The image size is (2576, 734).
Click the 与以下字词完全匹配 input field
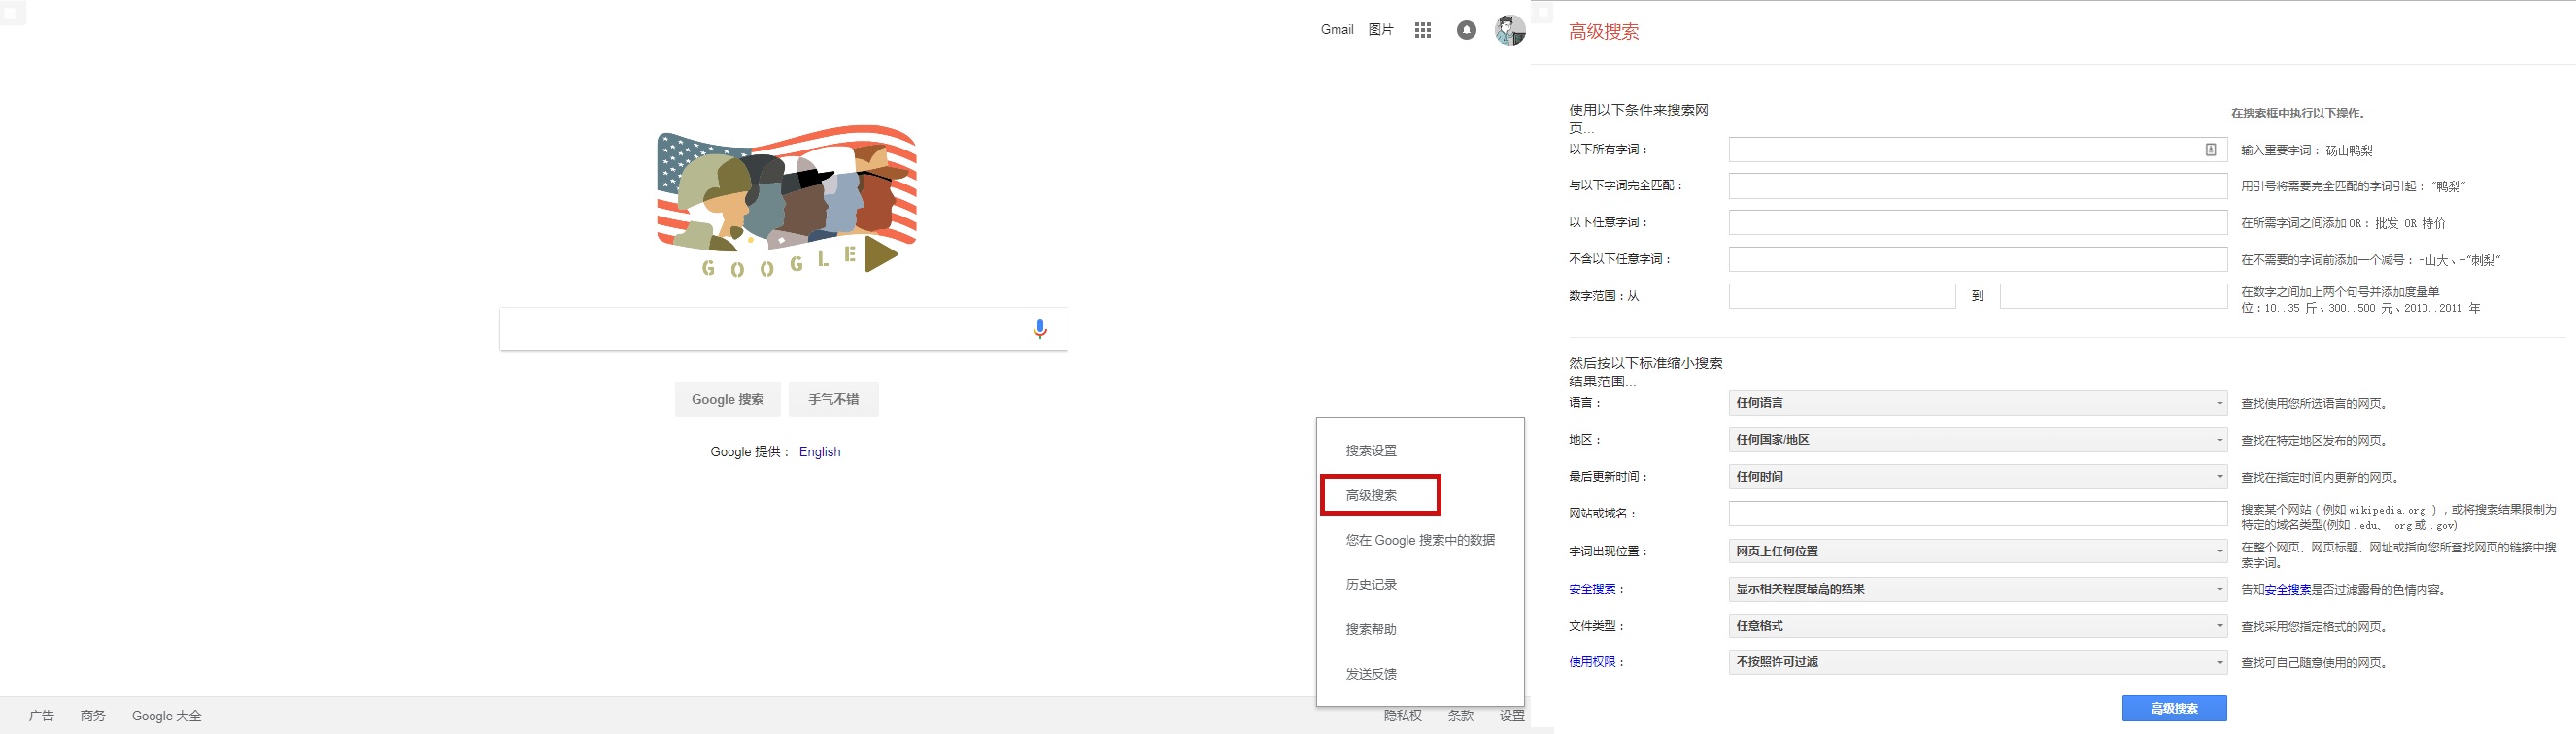pyautogui.click(x=1978, y=186)
